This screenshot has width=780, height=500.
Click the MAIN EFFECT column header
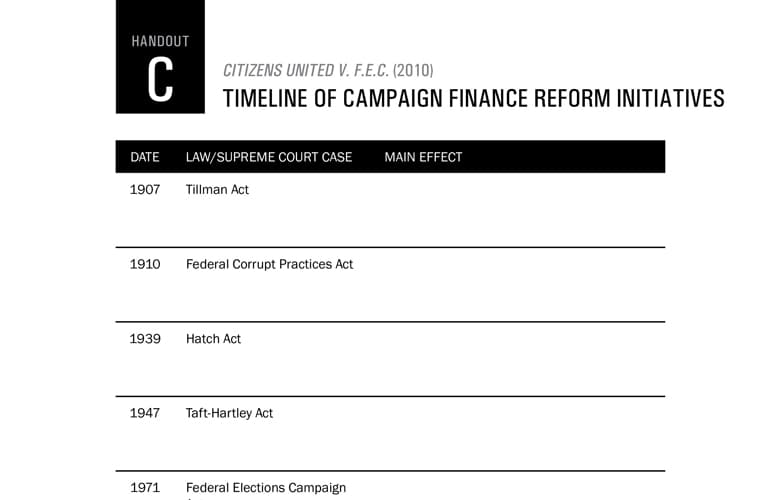[x=423, y=157]
